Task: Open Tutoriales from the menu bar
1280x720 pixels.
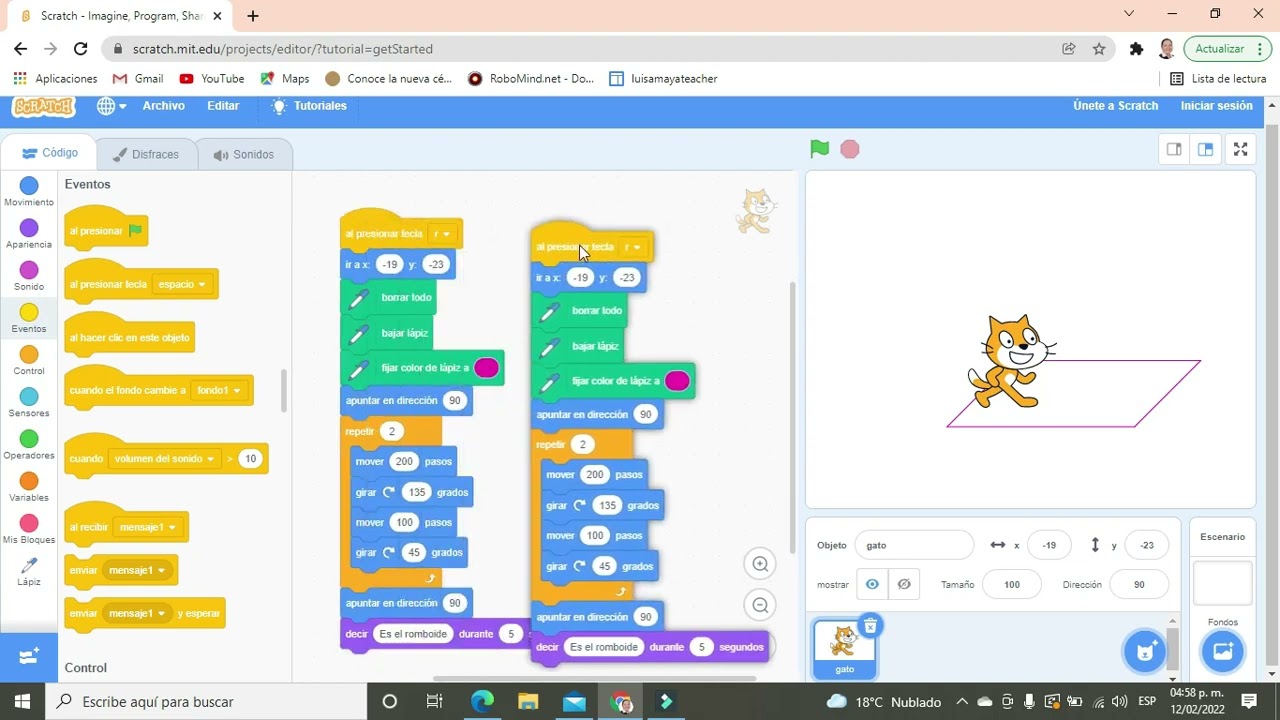Action: point(309,106)
